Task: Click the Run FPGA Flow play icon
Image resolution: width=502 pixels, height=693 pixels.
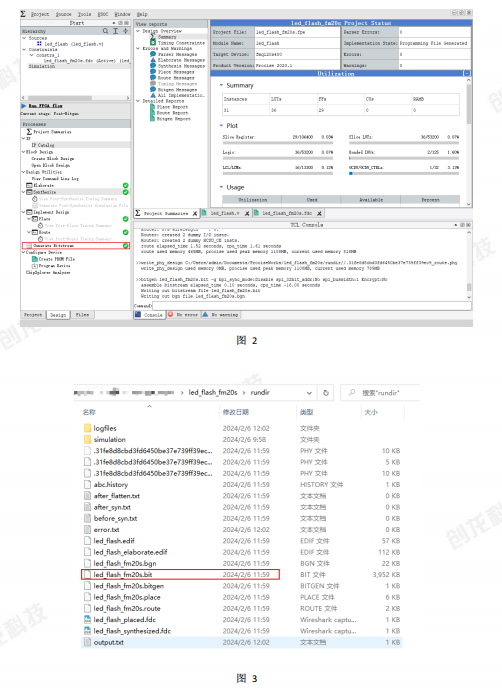Action: pos(23,106)
